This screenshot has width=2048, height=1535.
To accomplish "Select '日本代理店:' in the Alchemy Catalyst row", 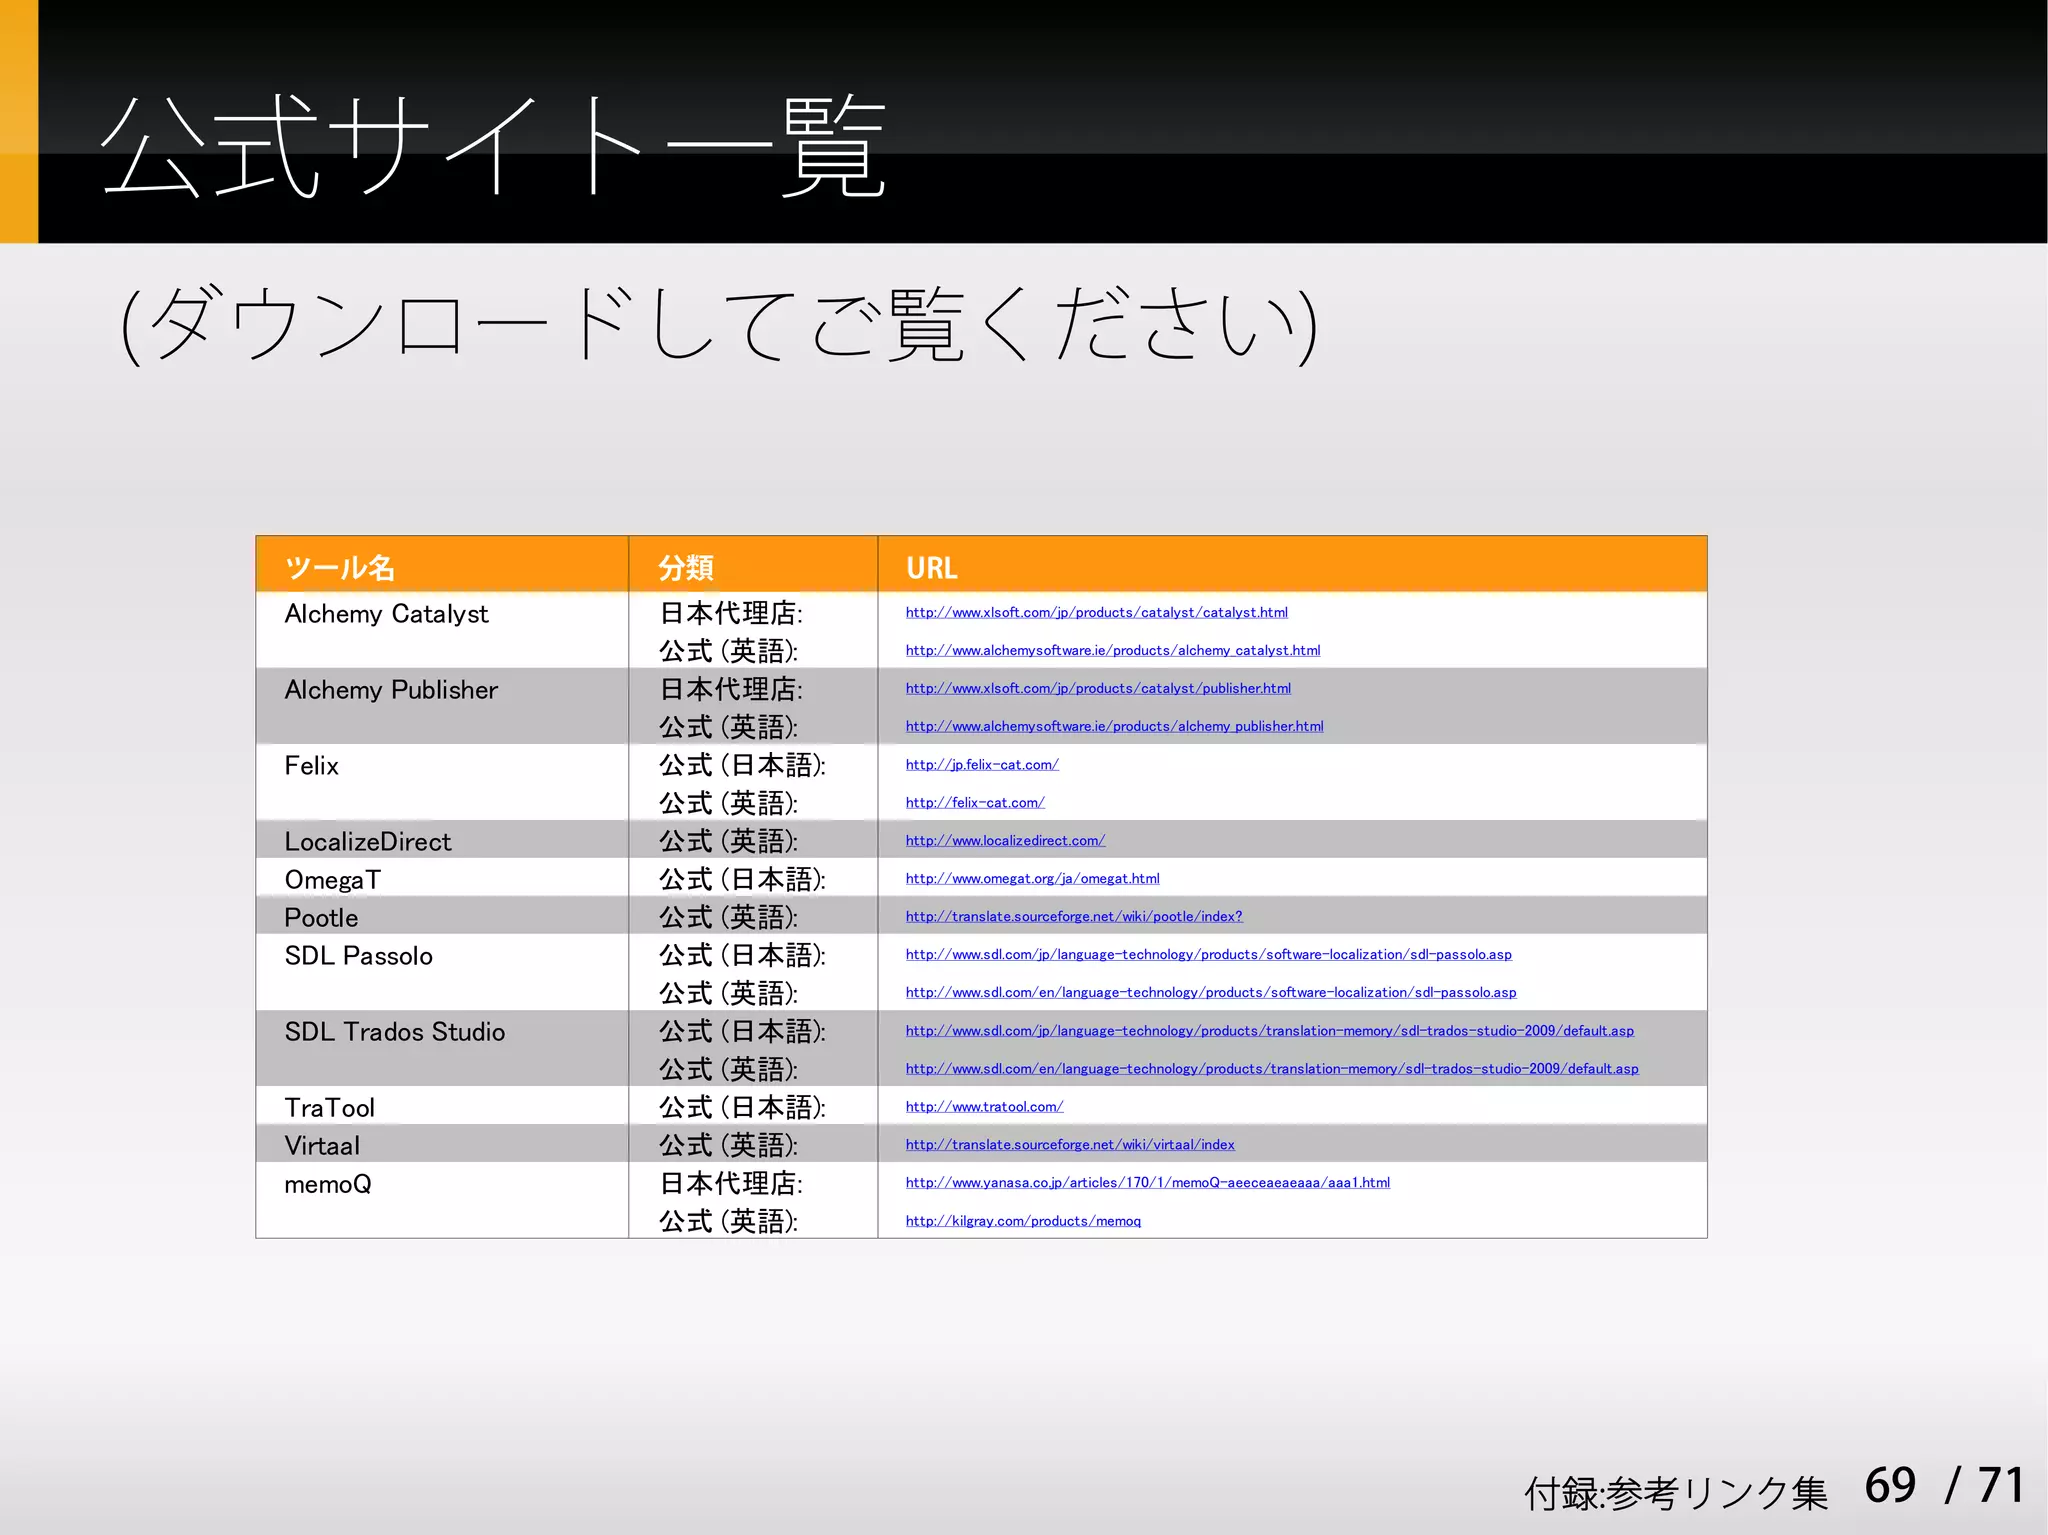I will 731,612.
